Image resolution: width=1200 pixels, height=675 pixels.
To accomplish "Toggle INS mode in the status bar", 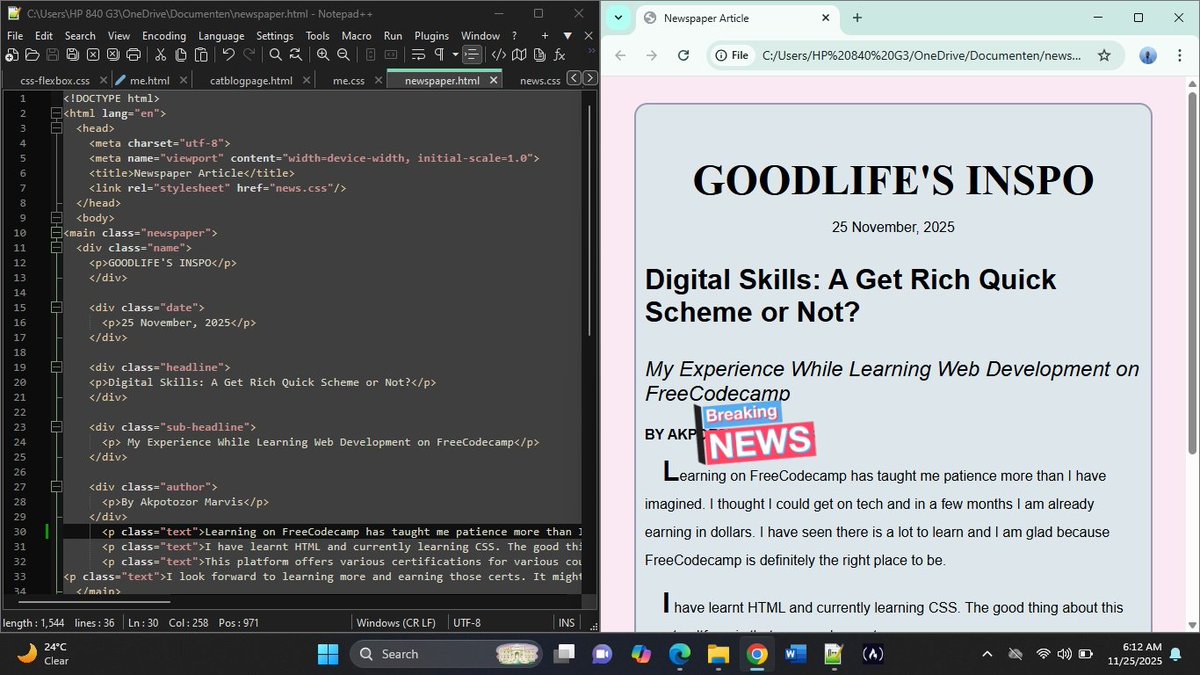I will click(x=567, y=623).
